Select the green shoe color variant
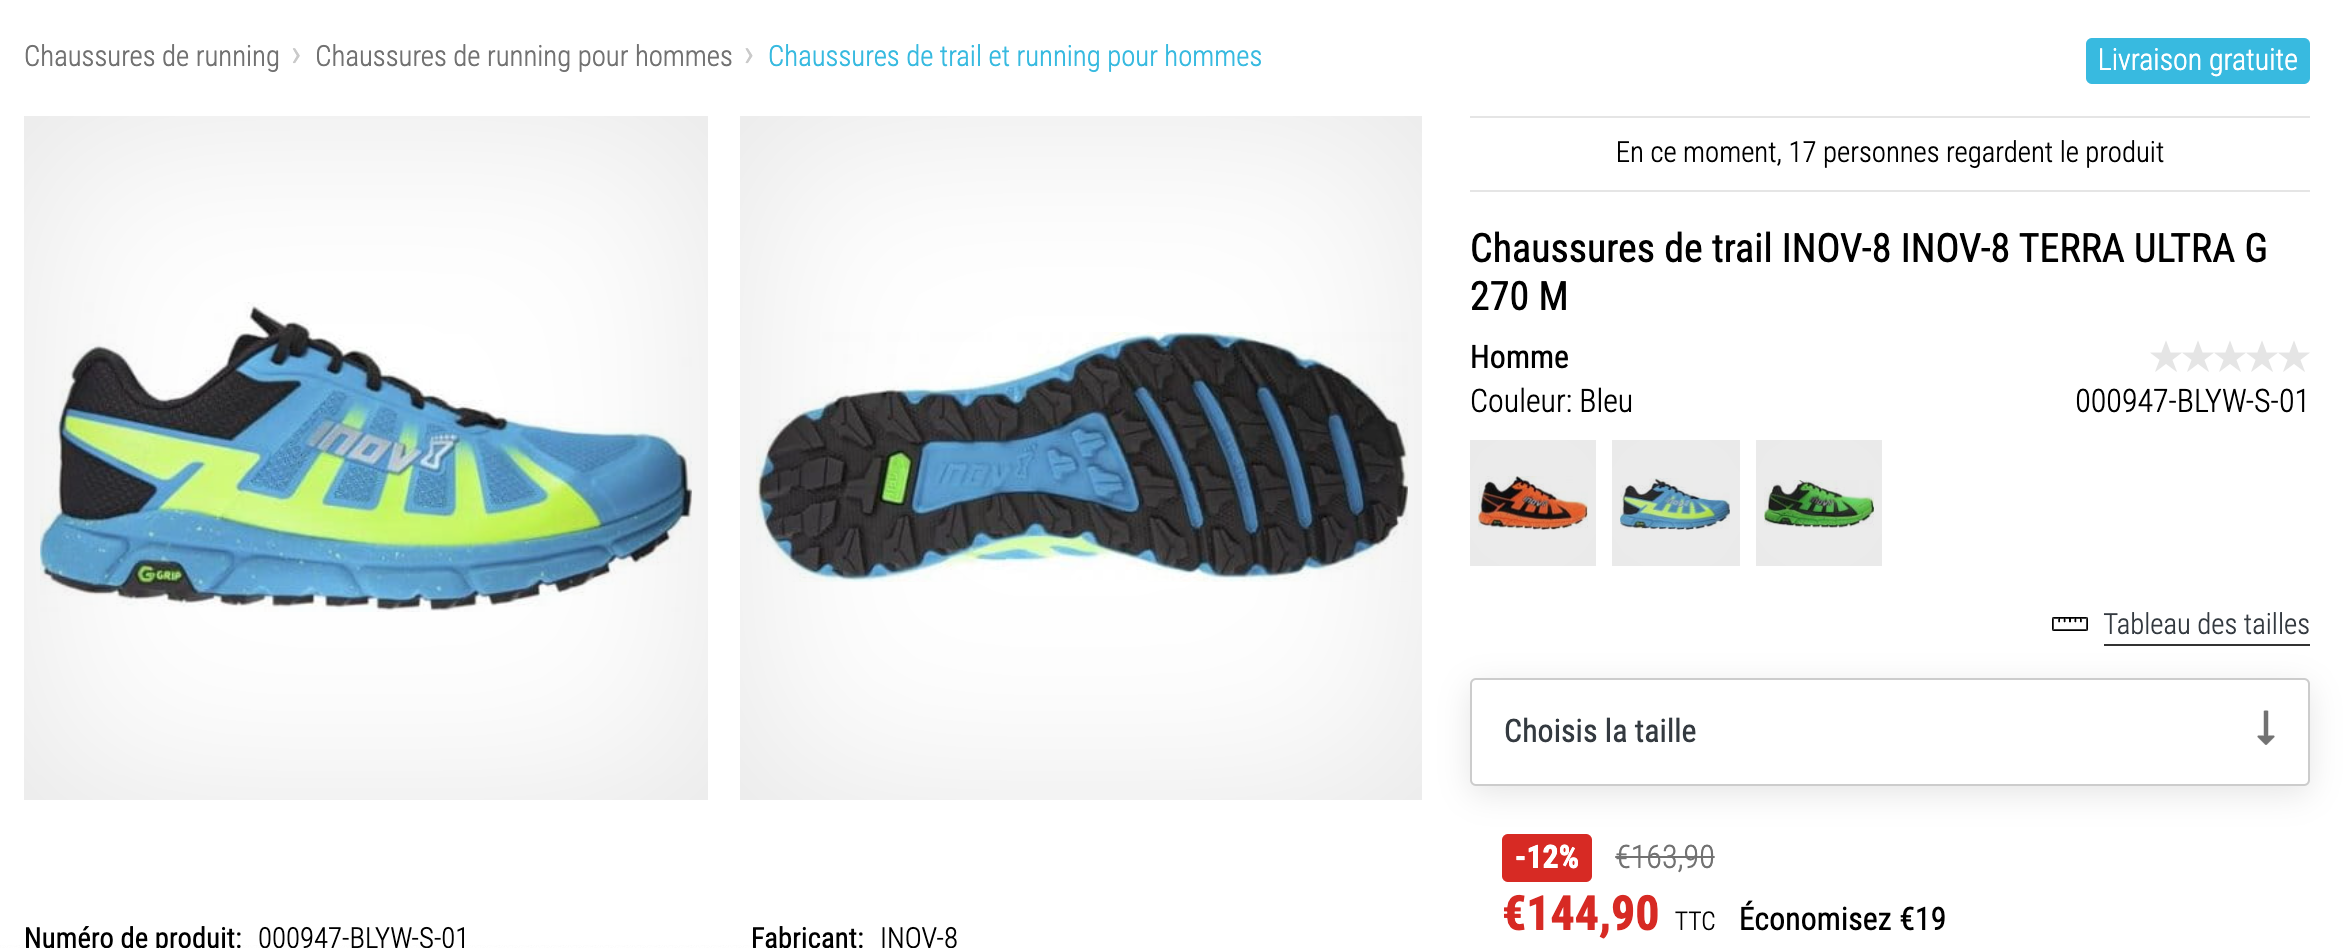2350x948 pixels. tap(1819, 503)
